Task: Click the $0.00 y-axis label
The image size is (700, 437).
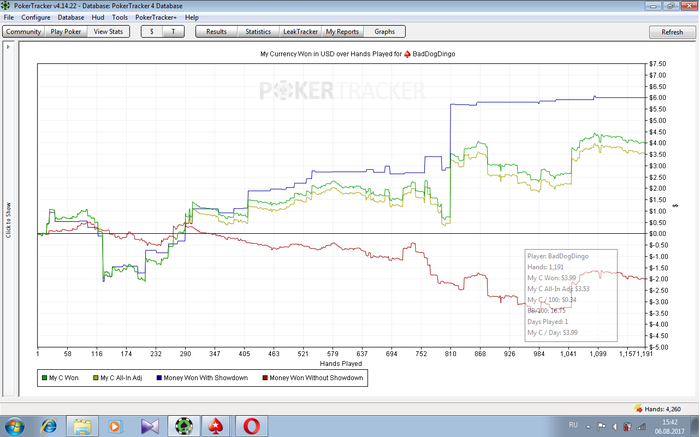Action: 658,233
